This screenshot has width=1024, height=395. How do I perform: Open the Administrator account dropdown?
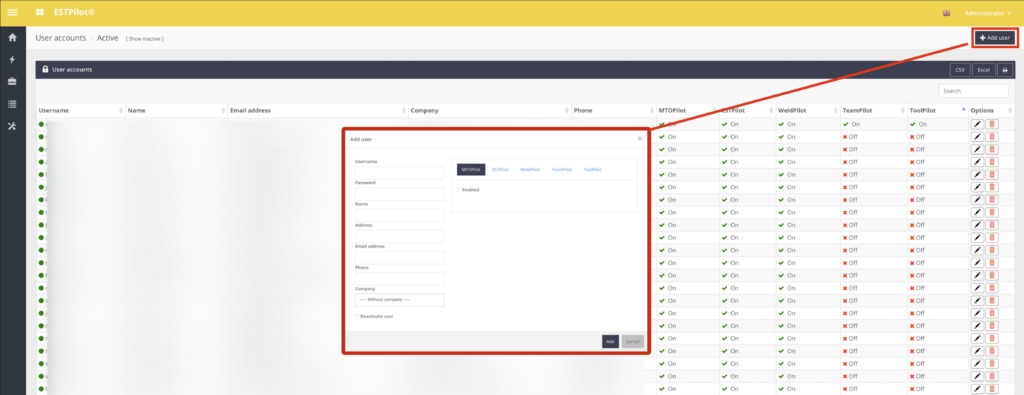[987, 13]
